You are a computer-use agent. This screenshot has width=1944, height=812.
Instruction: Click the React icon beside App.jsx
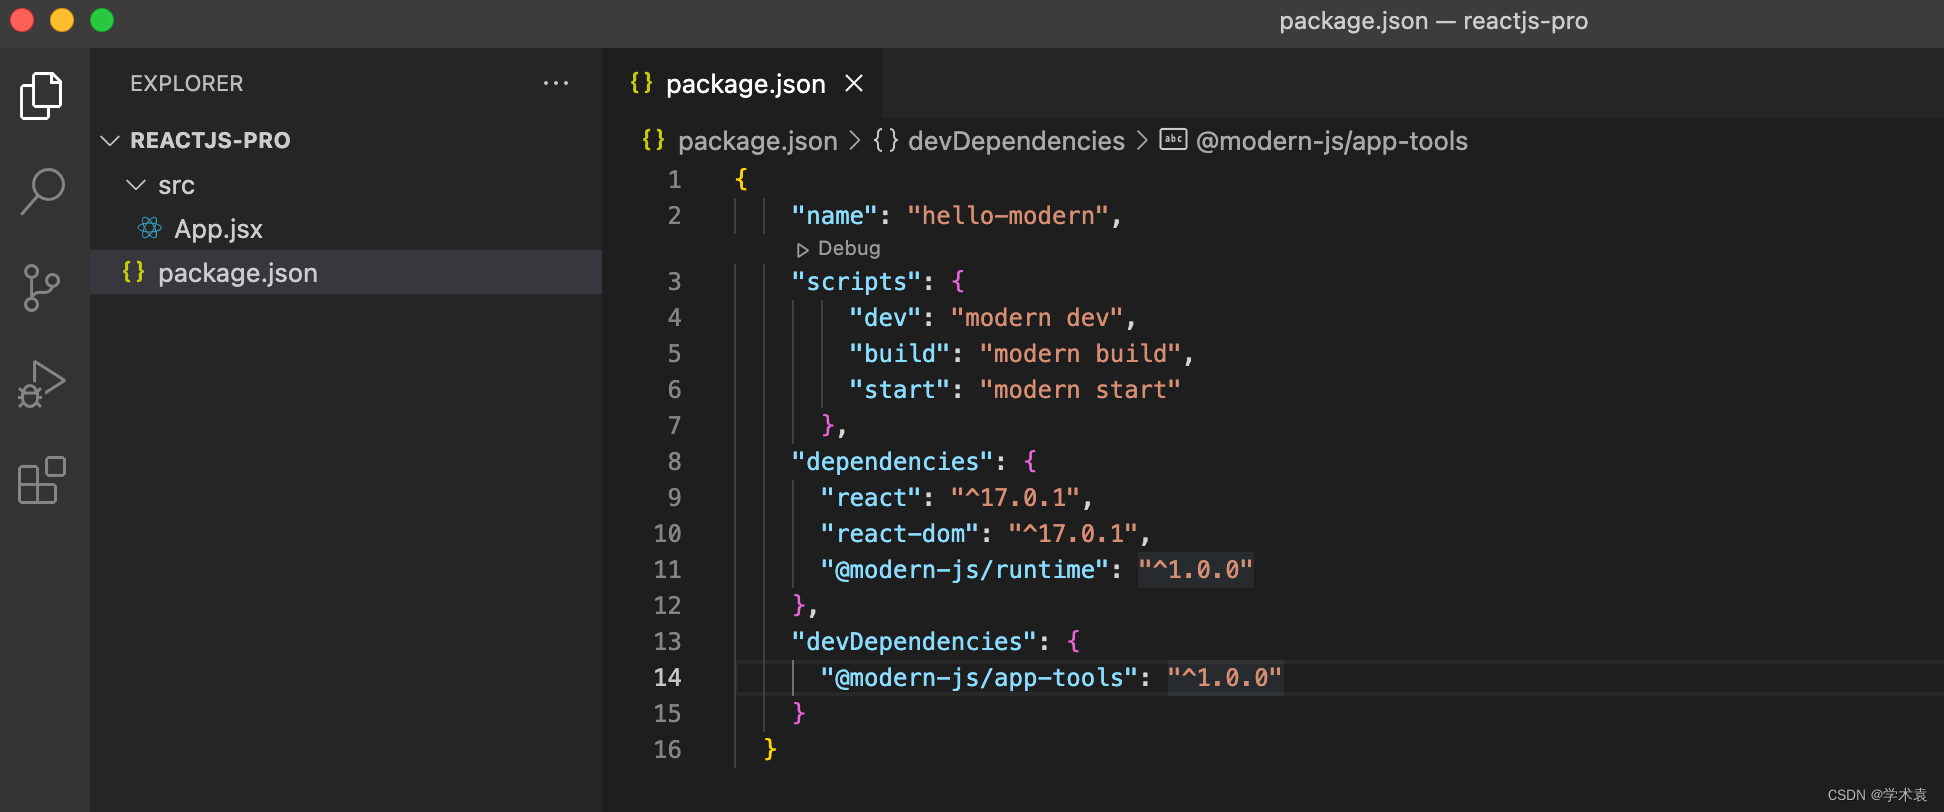point(150,229)
